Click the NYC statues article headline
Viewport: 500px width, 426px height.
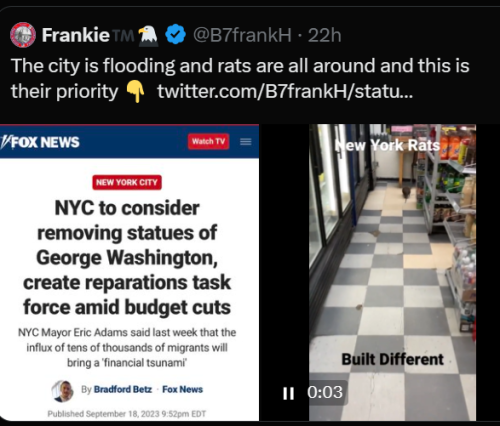tap(127, 258)
